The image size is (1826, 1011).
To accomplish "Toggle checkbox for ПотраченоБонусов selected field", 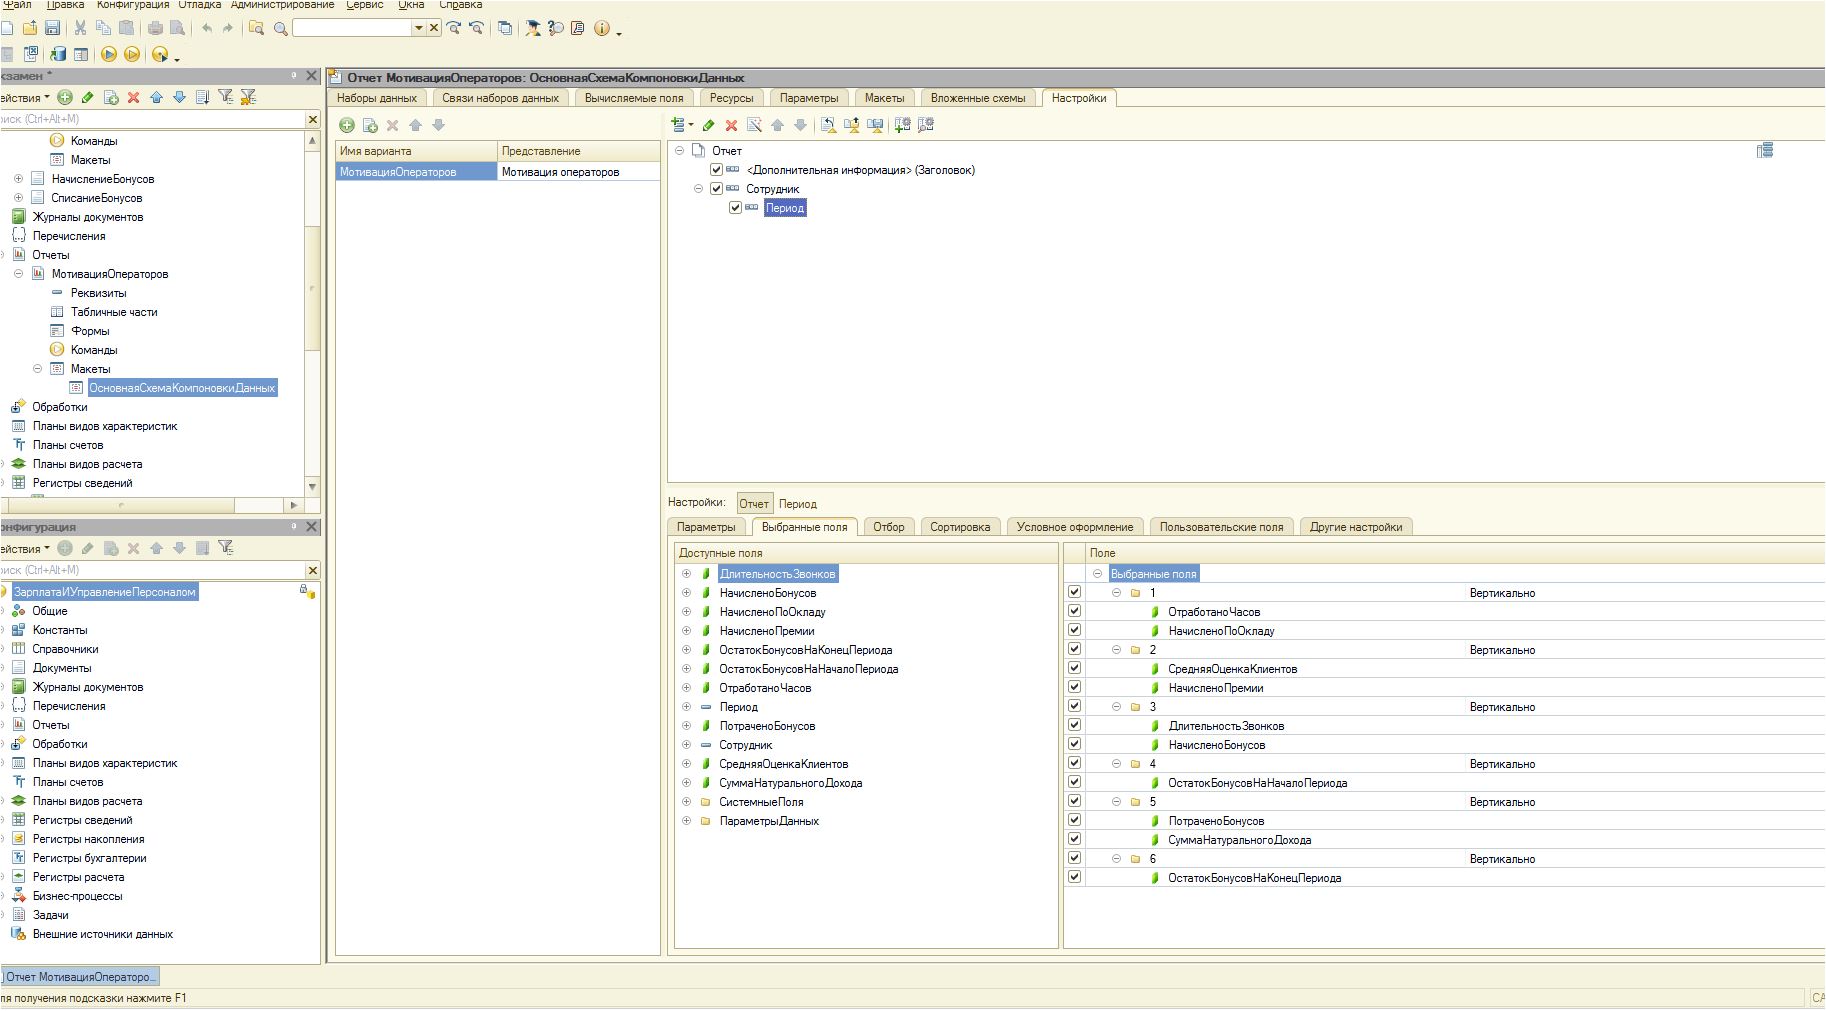I will click(x=1075, y=820).
